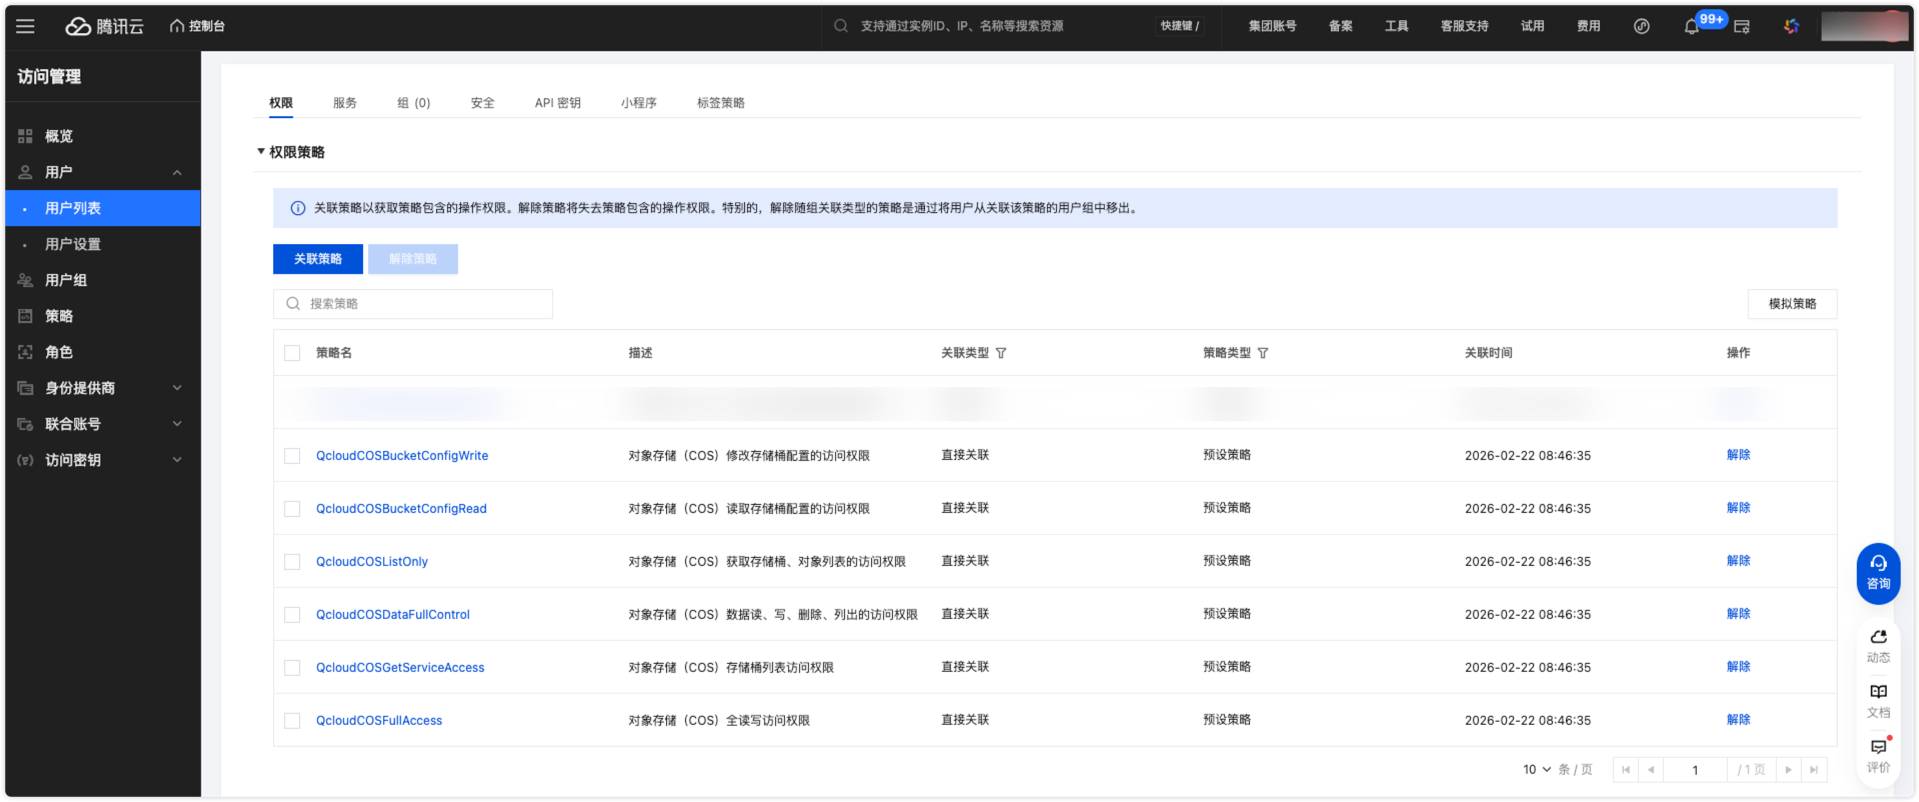Click the blue 关联策略 button
Image resolution: width=1919 pixels, height=802 pixels.
pos(318,259)
